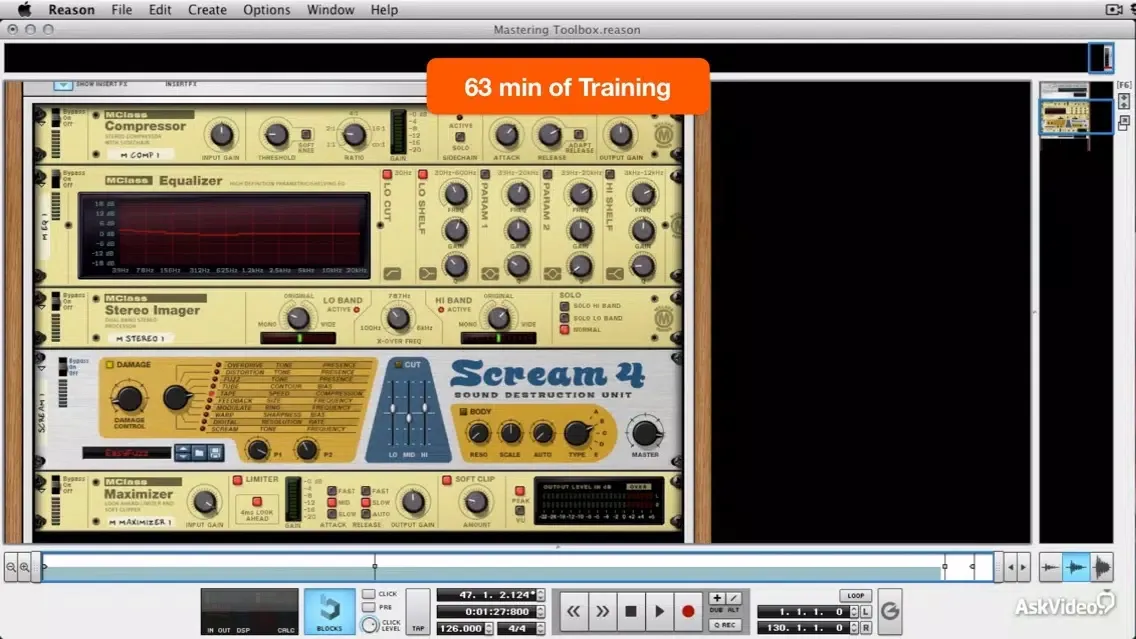Adjust the tempo 126.000 stepper

pyautogui.click(x=489, y=628)
